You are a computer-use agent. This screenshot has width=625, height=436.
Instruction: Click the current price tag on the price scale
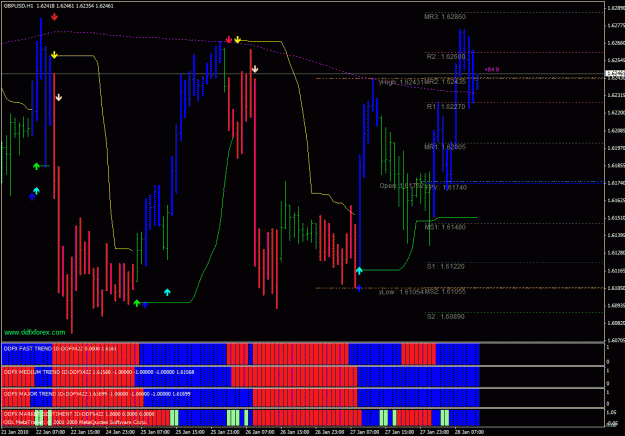615,73
